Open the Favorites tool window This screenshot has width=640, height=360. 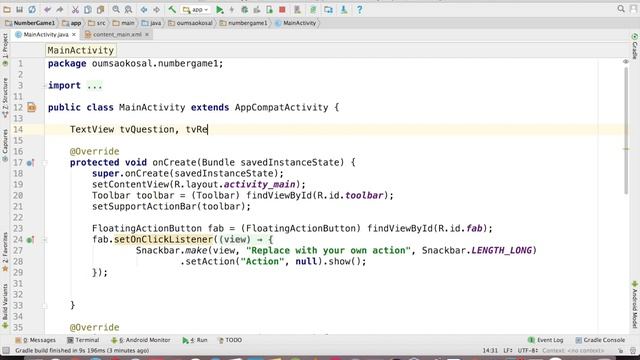coord(5,252)
